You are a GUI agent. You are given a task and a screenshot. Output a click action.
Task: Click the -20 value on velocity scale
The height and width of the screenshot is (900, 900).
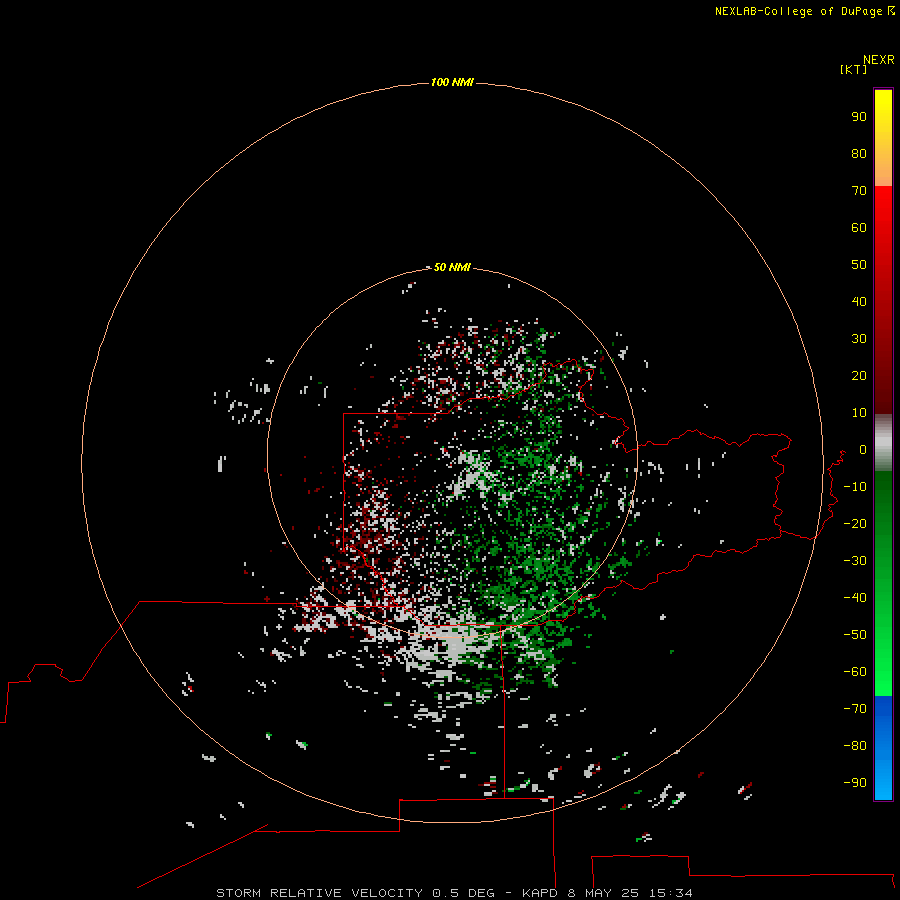[855, 524]
